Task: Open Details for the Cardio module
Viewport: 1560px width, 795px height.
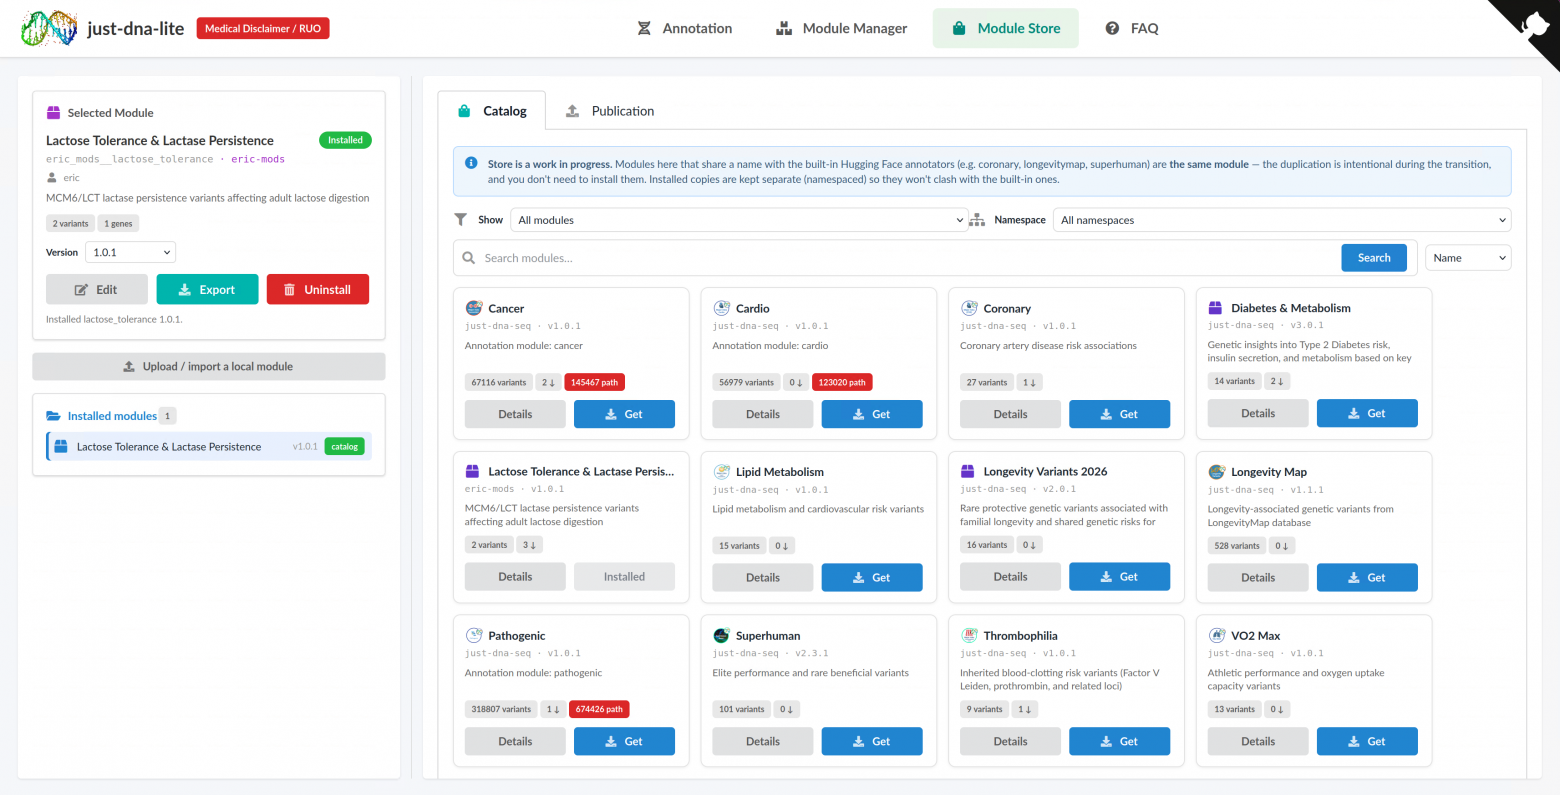Action: pos(763,414)
